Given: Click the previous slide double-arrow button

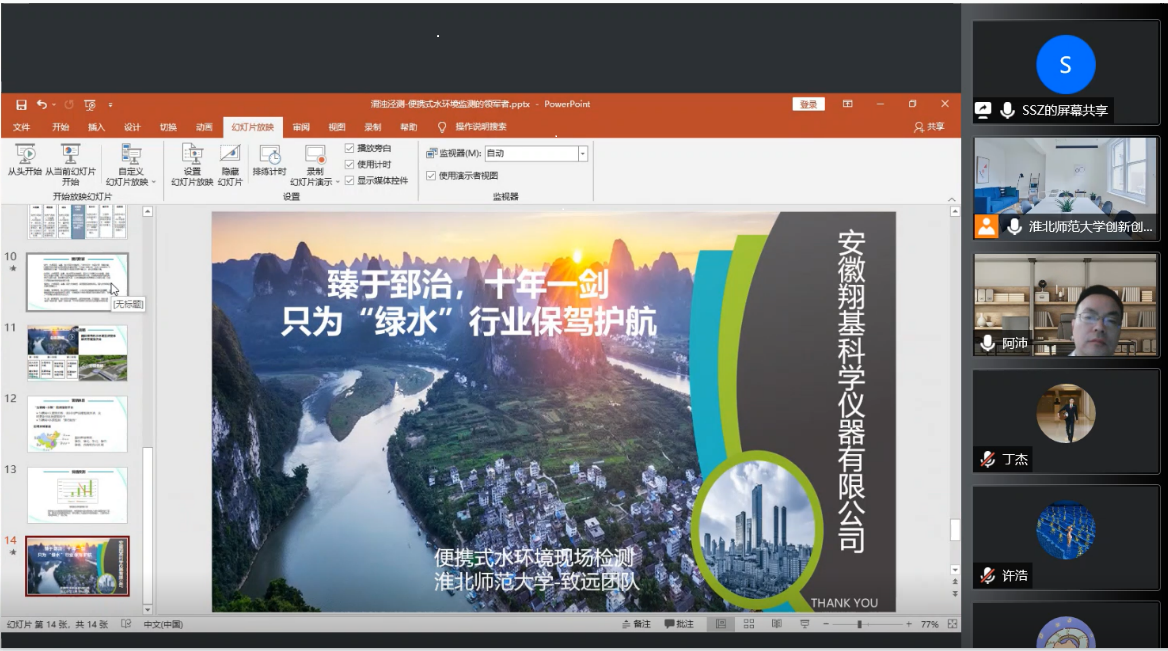Looking at the screenshot, I should coord(955,582).
